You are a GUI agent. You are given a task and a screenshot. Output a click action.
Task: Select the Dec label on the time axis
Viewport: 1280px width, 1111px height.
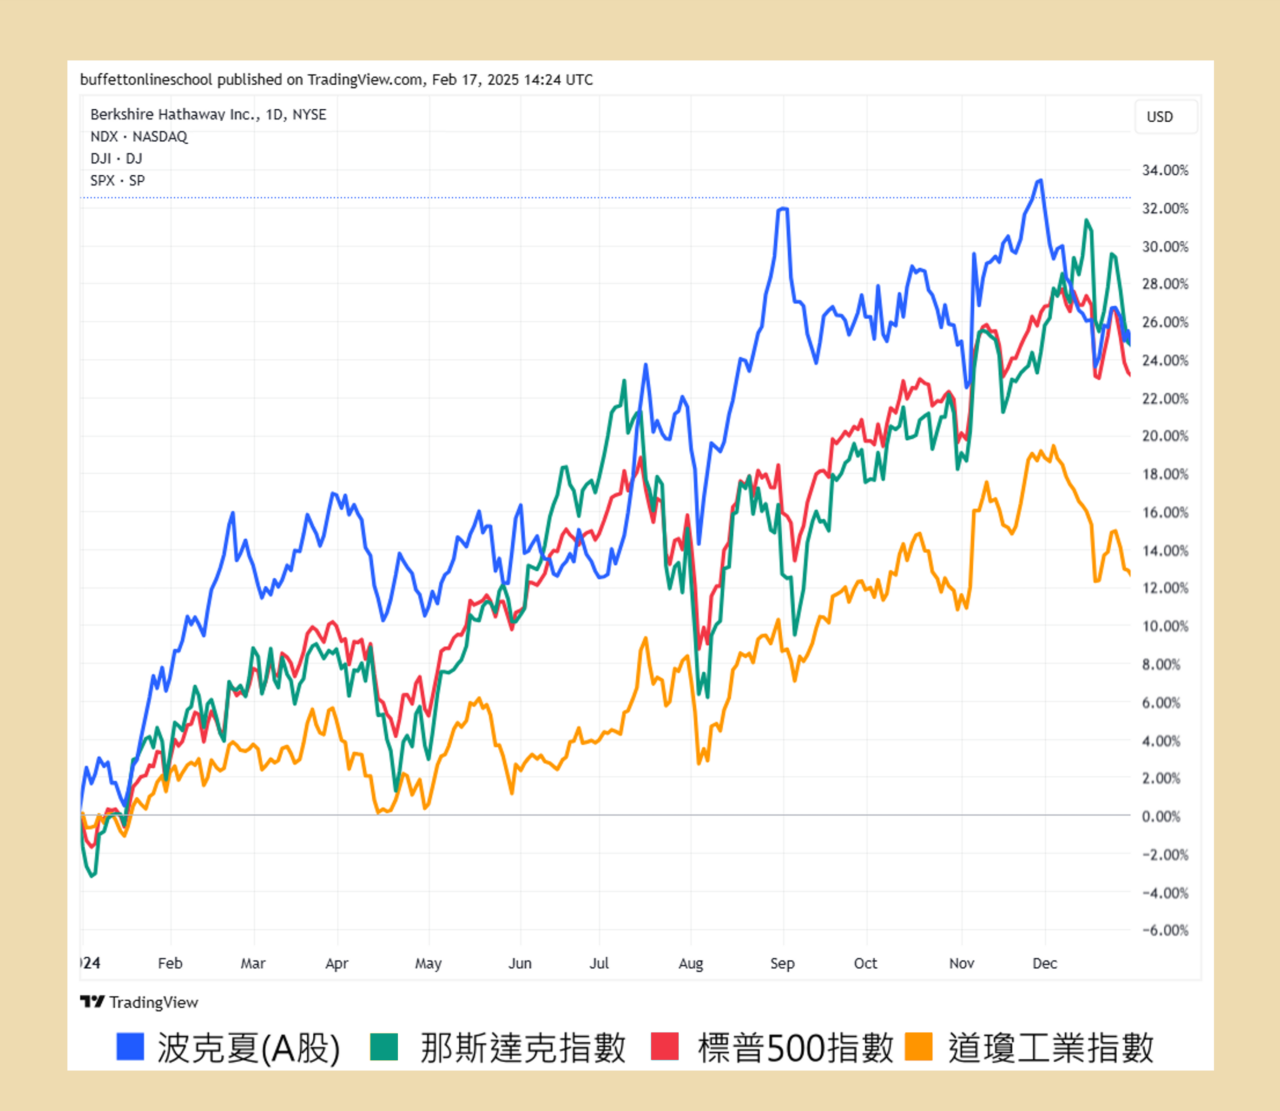[1044, 963]
